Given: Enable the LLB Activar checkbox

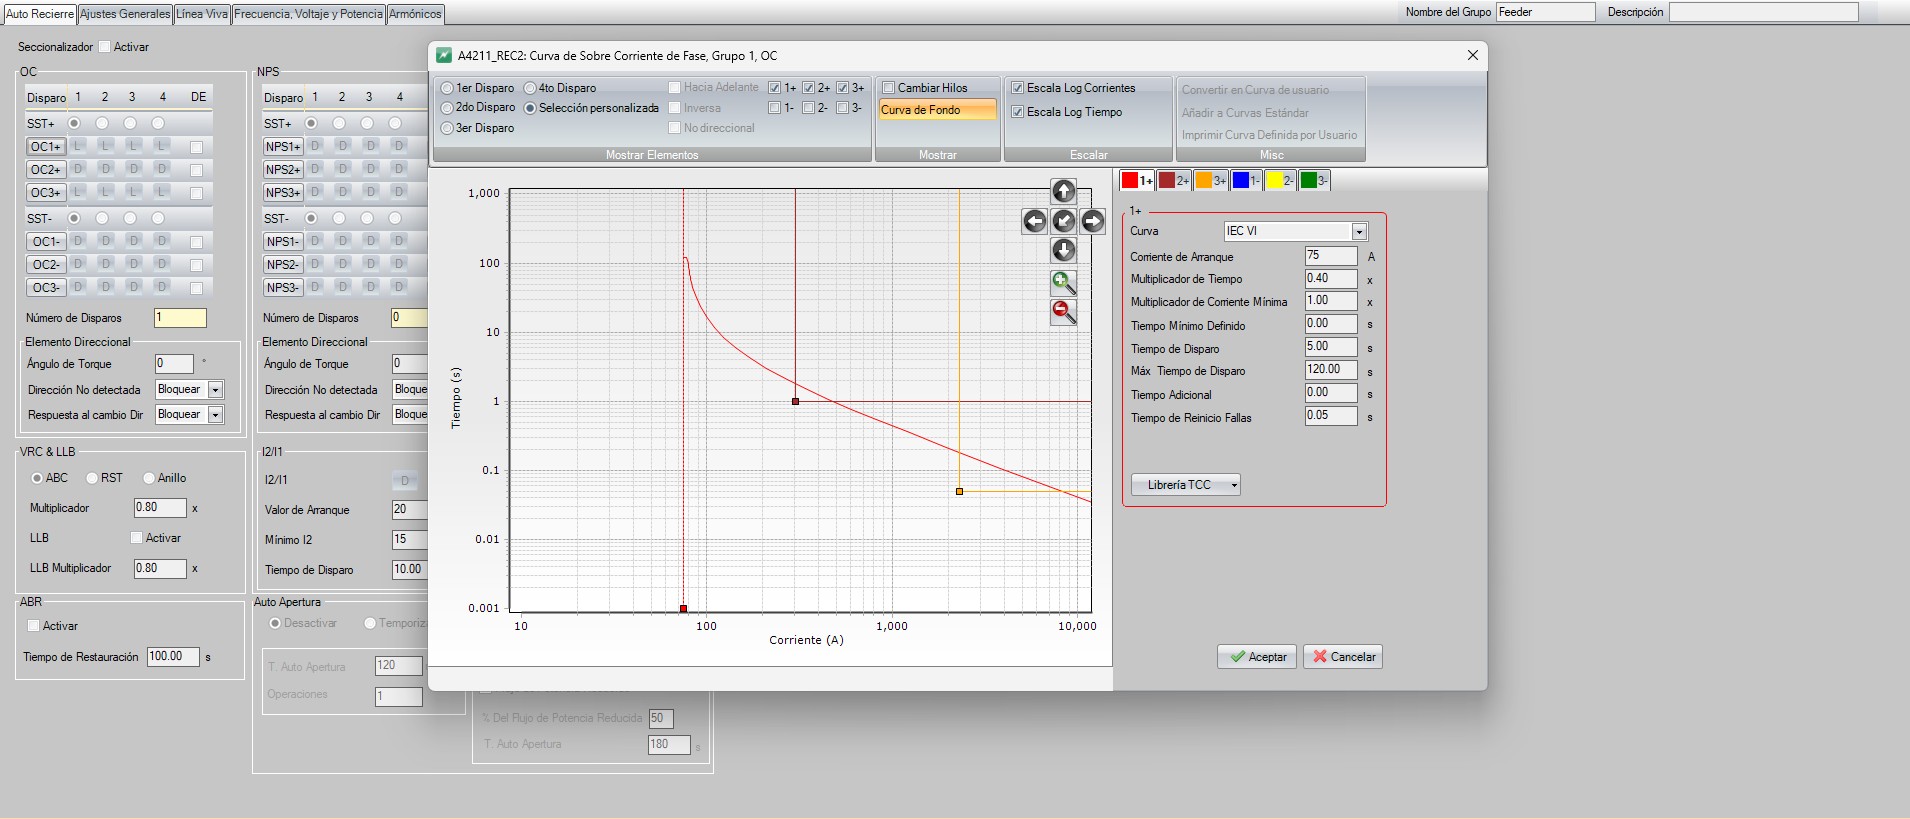Looking at the screenshot, I should tap(137, 538).
